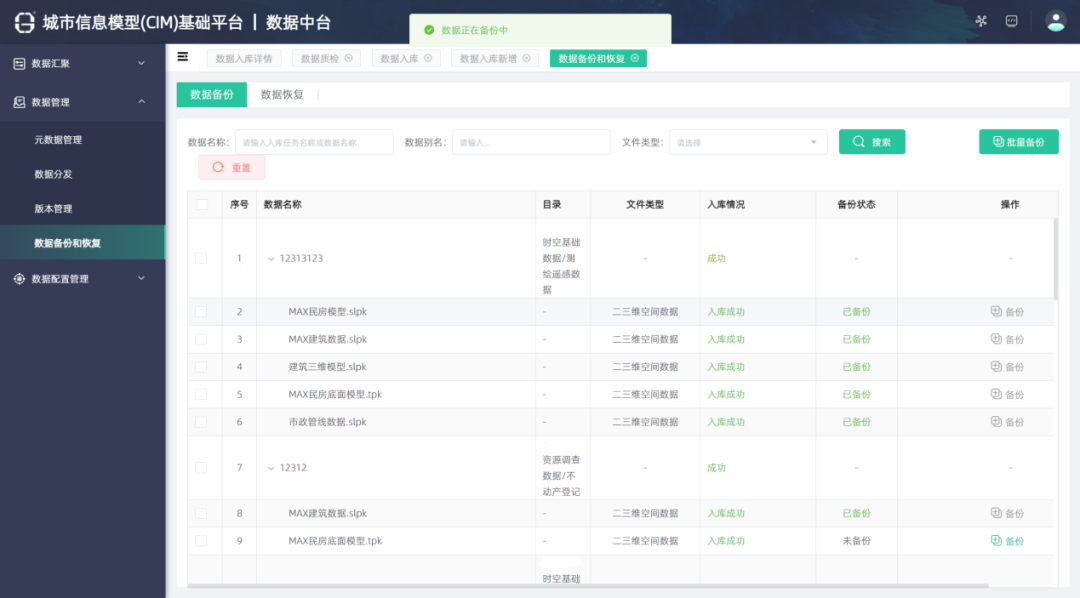Check the row 2 checkbox
This screenshot has height=598, width=1080.
click(x=201, y=311)
